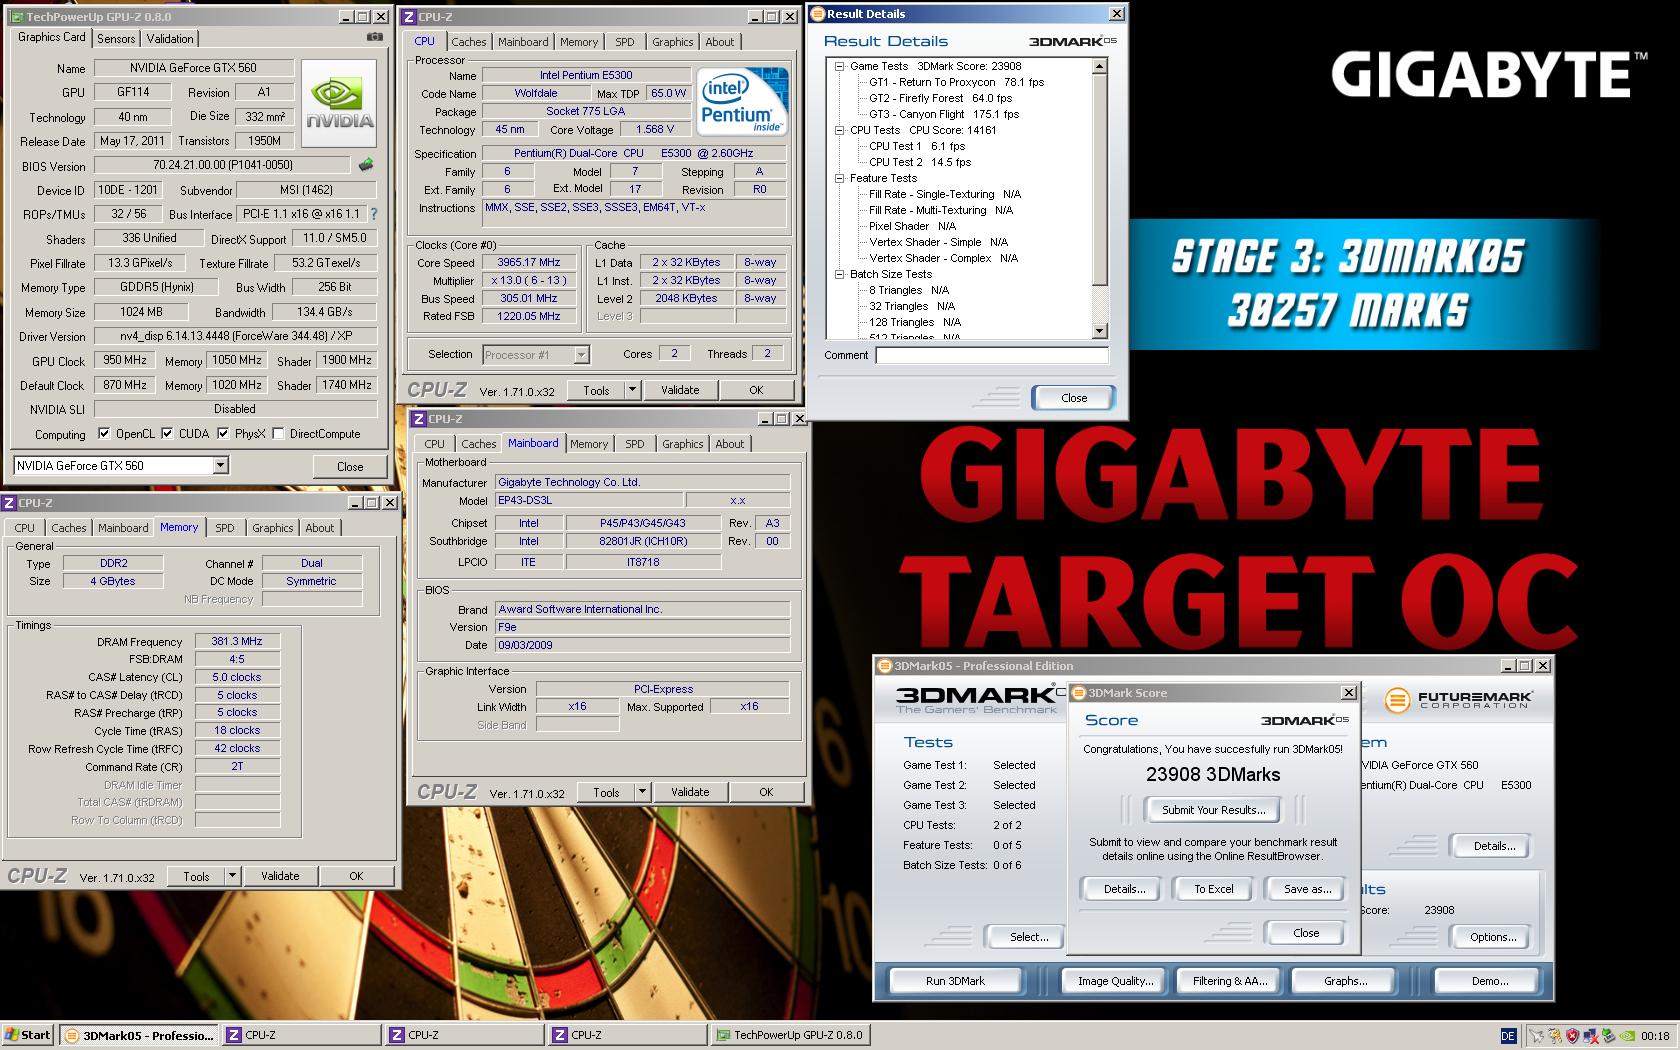This screenshot has width=1680, height=1050.
Task: Open Processor #1 selection dropdown
Action: [x=582, y=354]
